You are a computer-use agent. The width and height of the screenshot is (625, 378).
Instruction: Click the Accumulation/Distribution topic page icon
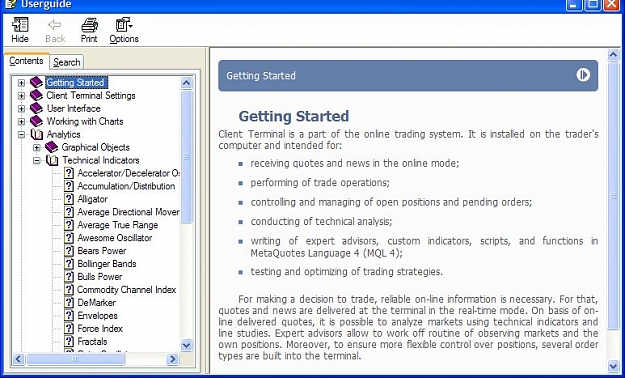69,186
